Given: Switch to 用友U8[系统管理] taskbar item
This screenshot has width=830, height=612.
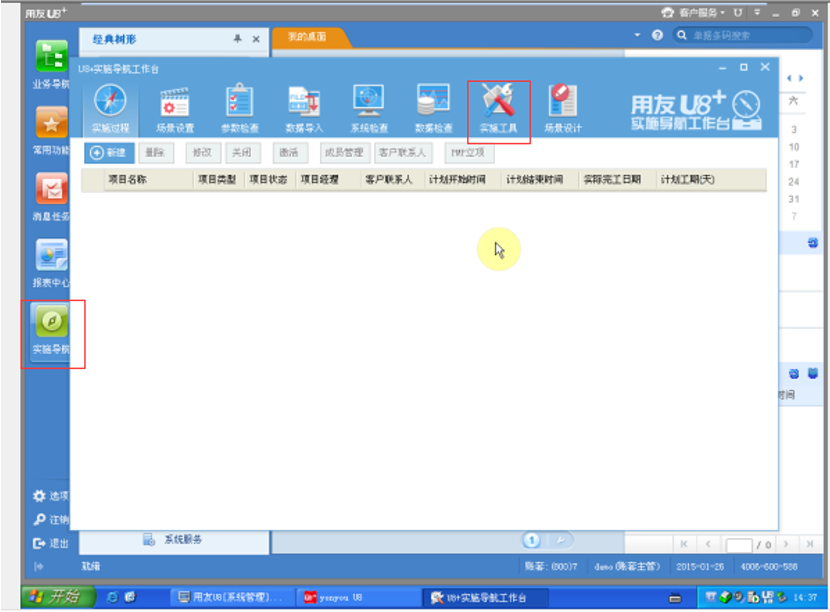Looking at the screenshot, I should pos(232,598).
